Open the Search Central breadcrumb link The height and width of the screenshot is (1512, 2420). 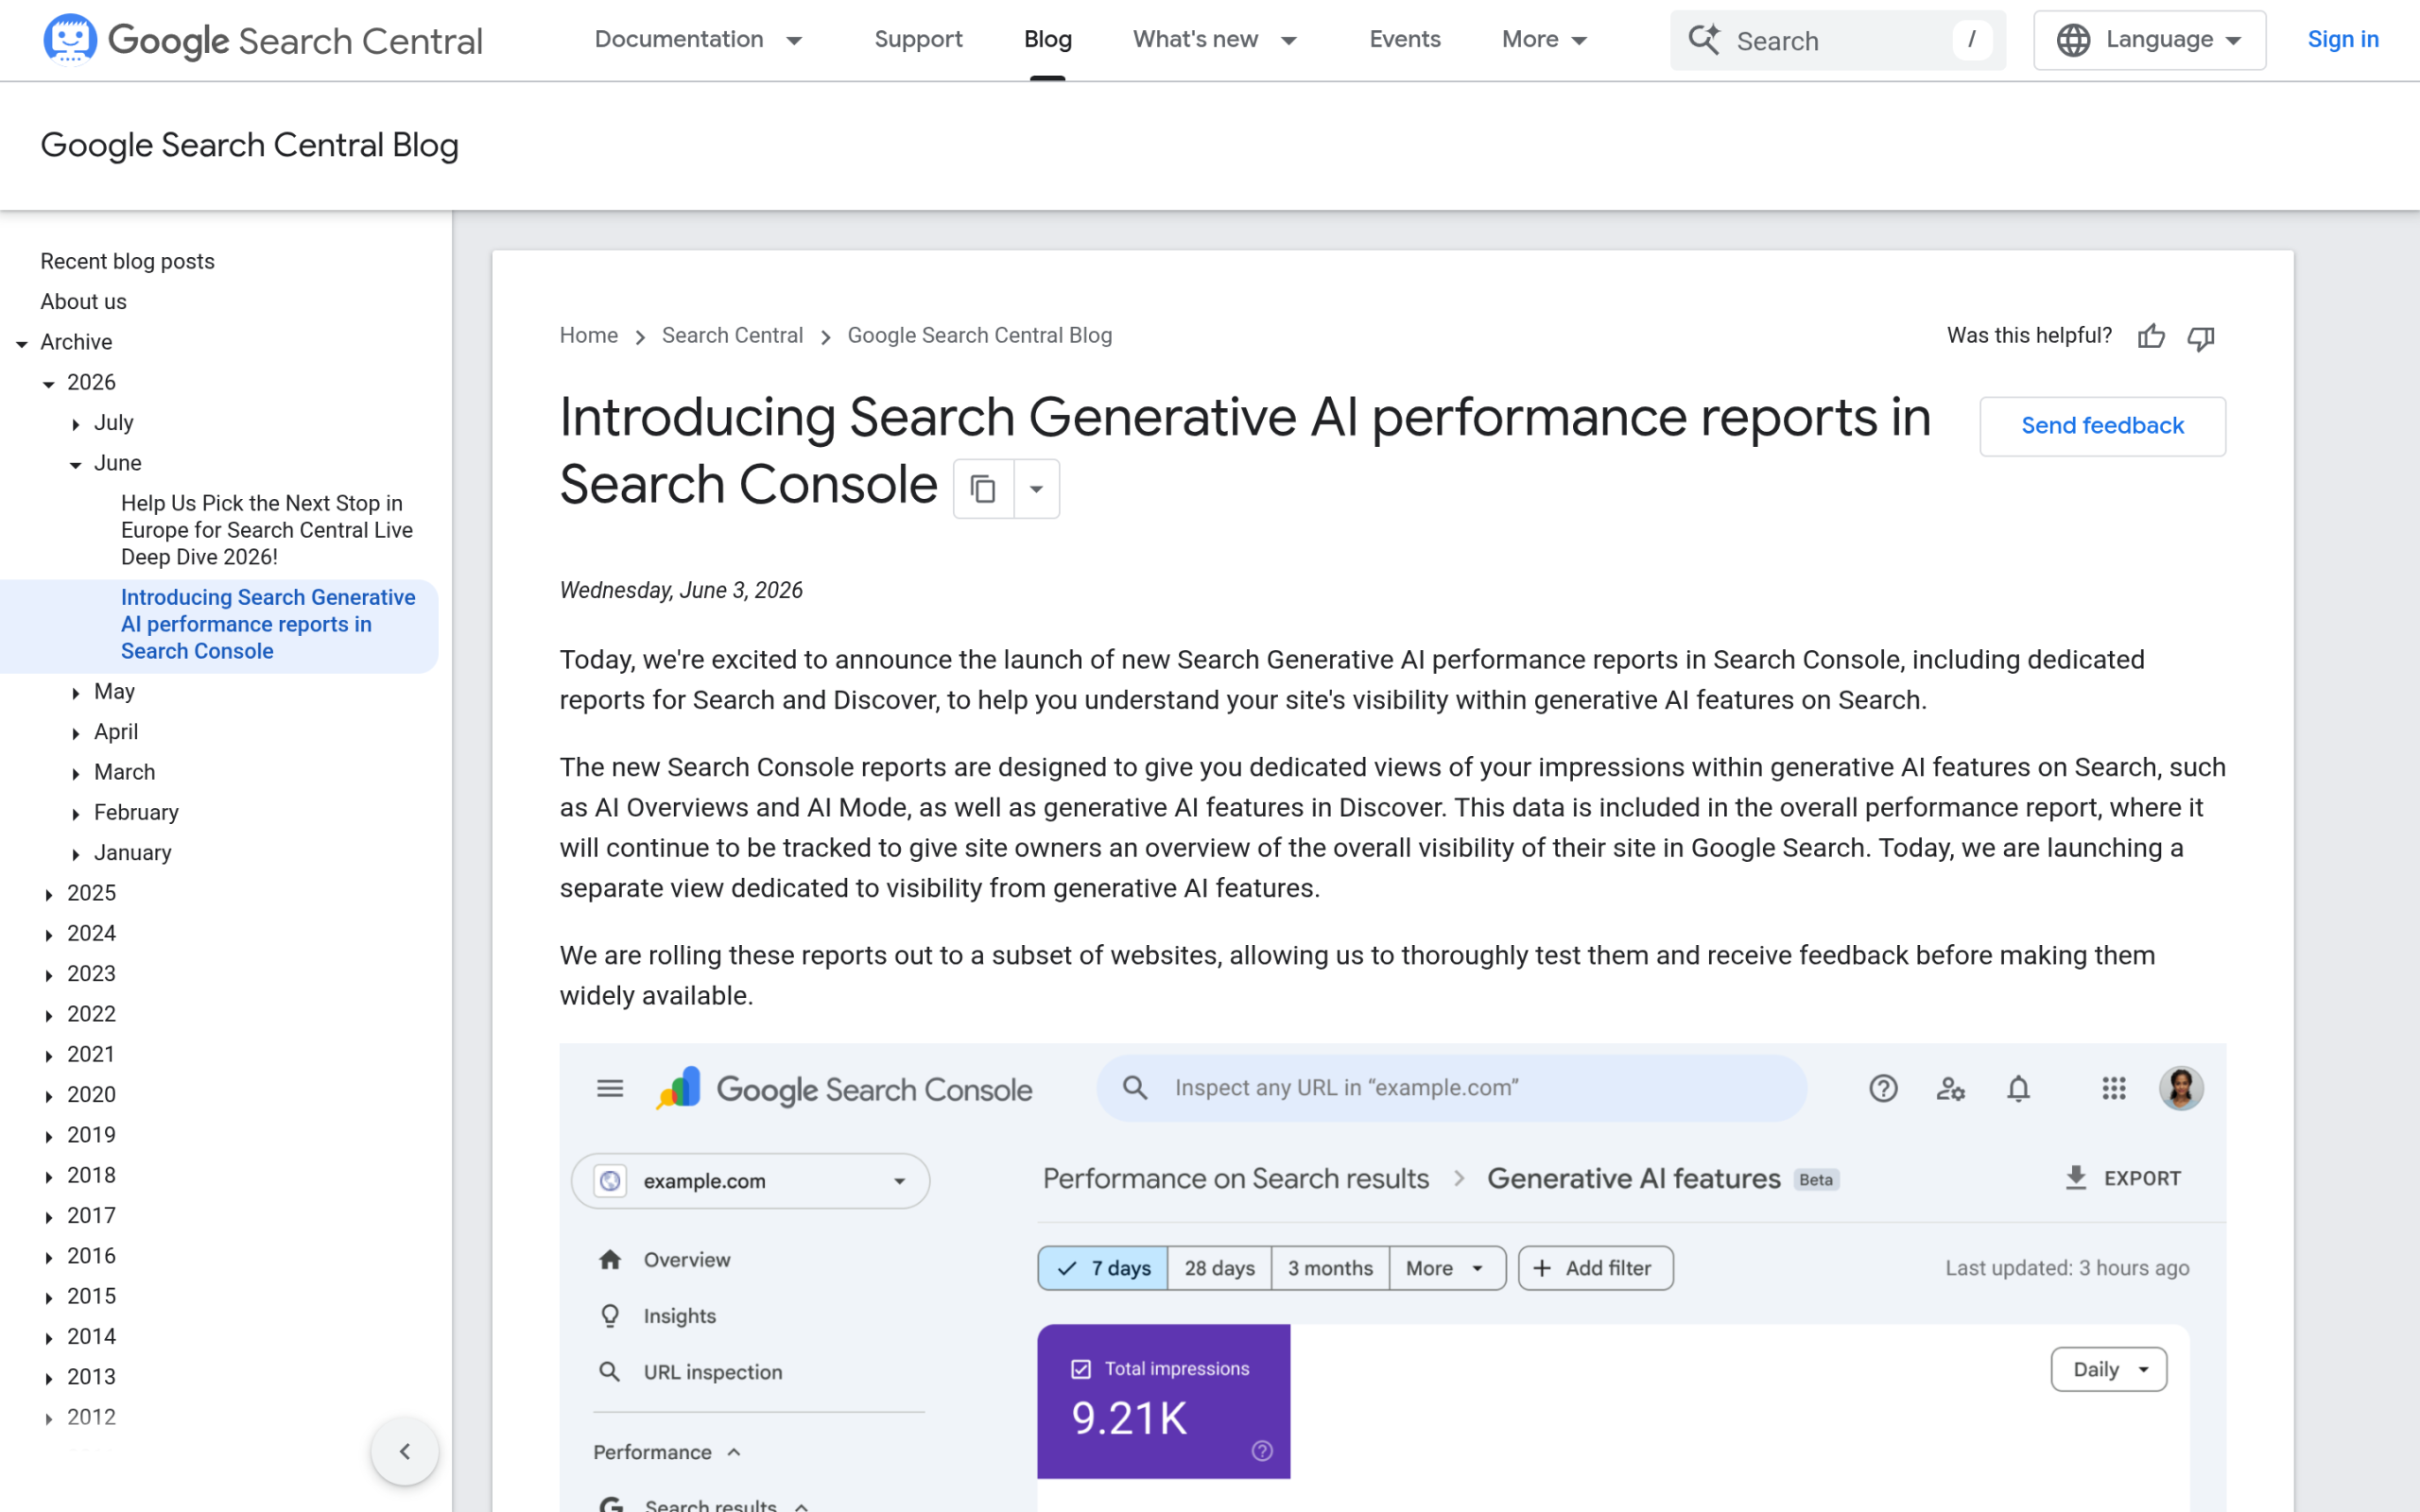(732, 336)
